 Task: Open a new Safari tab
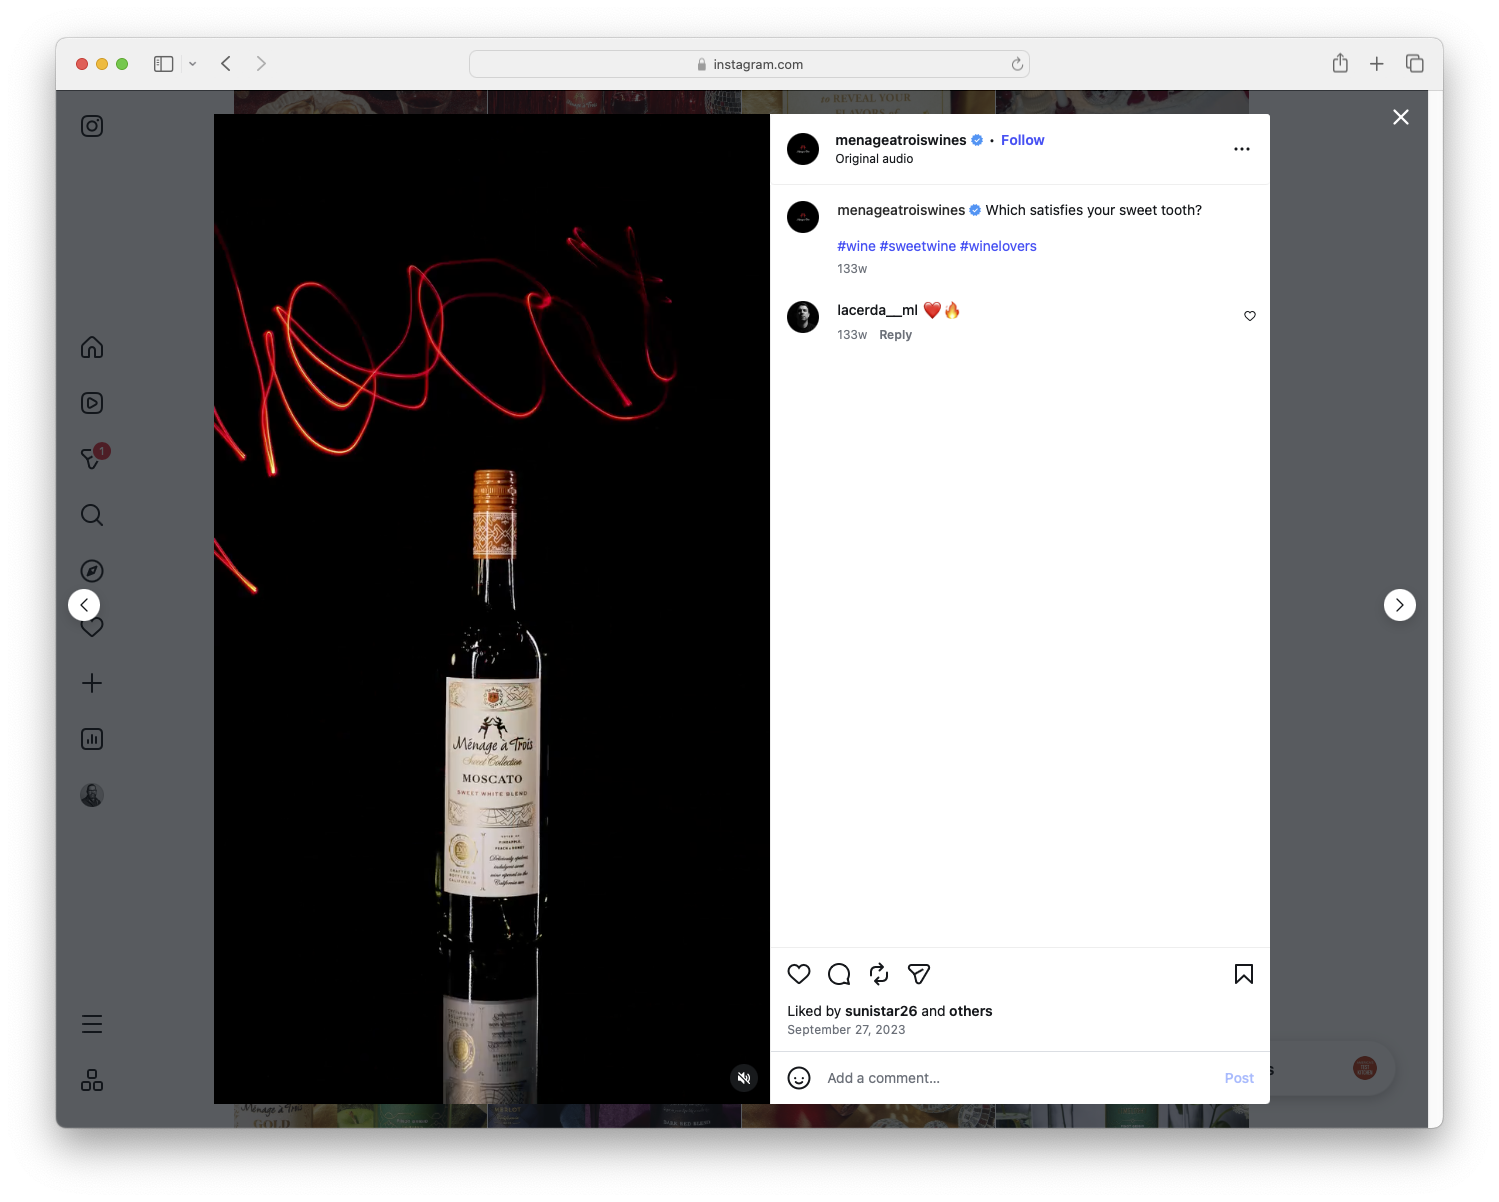coord(1377,64)
